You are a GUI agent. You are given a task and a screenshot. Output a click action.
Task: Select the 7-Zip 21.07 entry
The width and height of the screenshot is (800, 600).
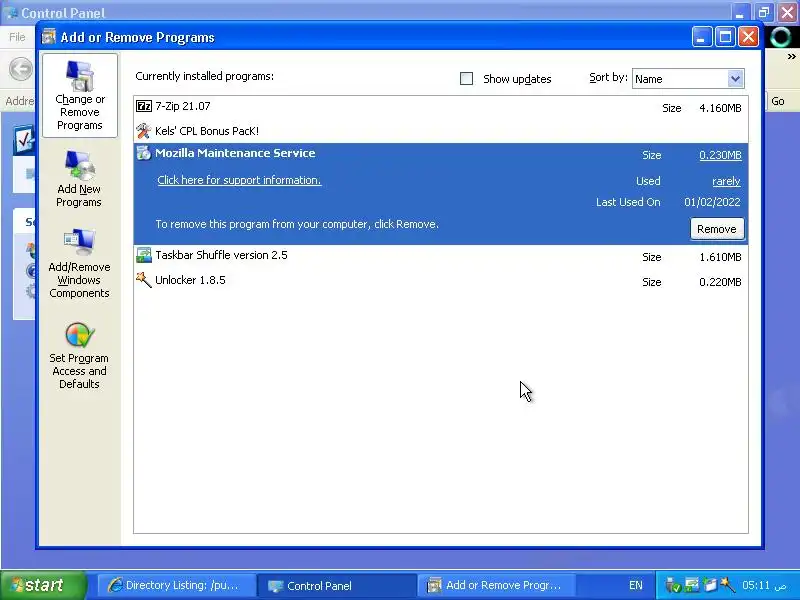(441, 107)
